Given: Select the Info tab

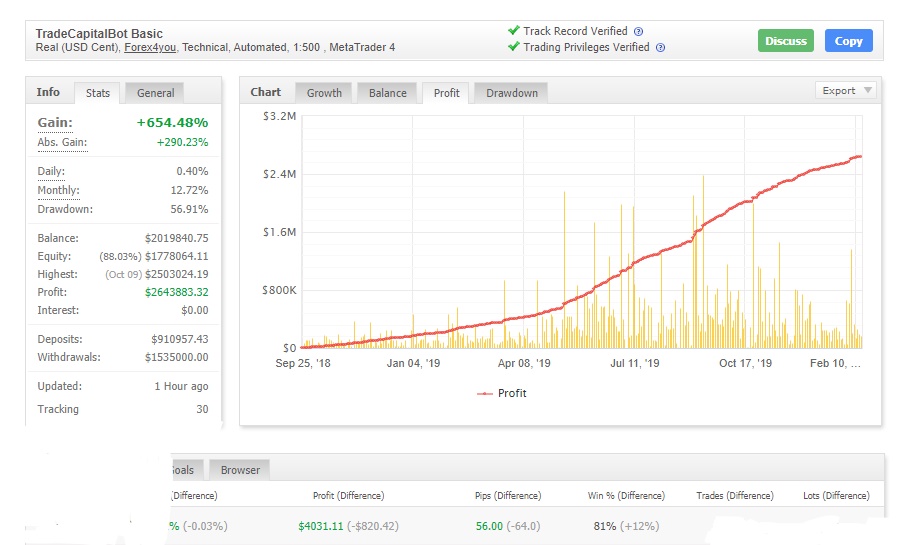Looking at the screenshot, I should coord(48,92).
